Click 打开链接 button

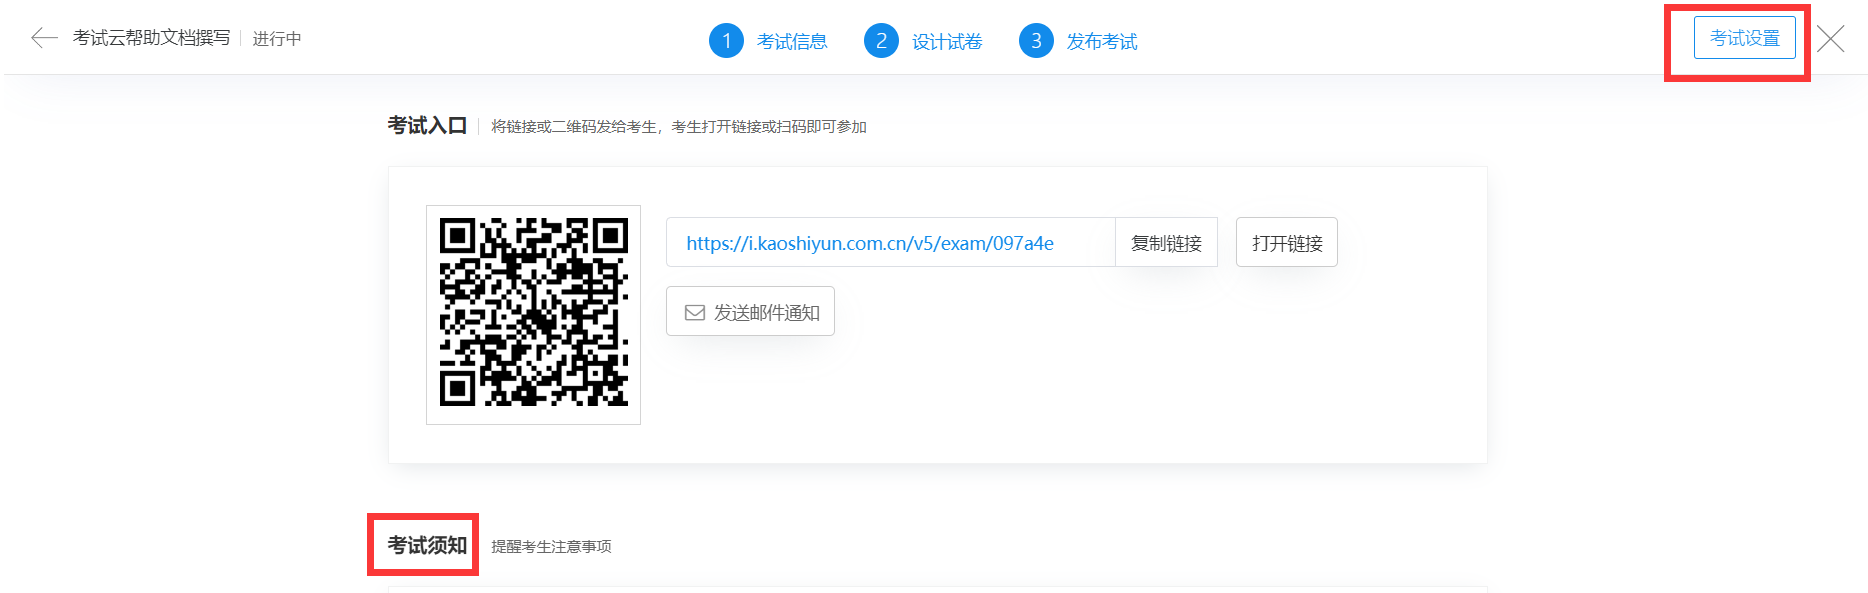coord(1287,243)
